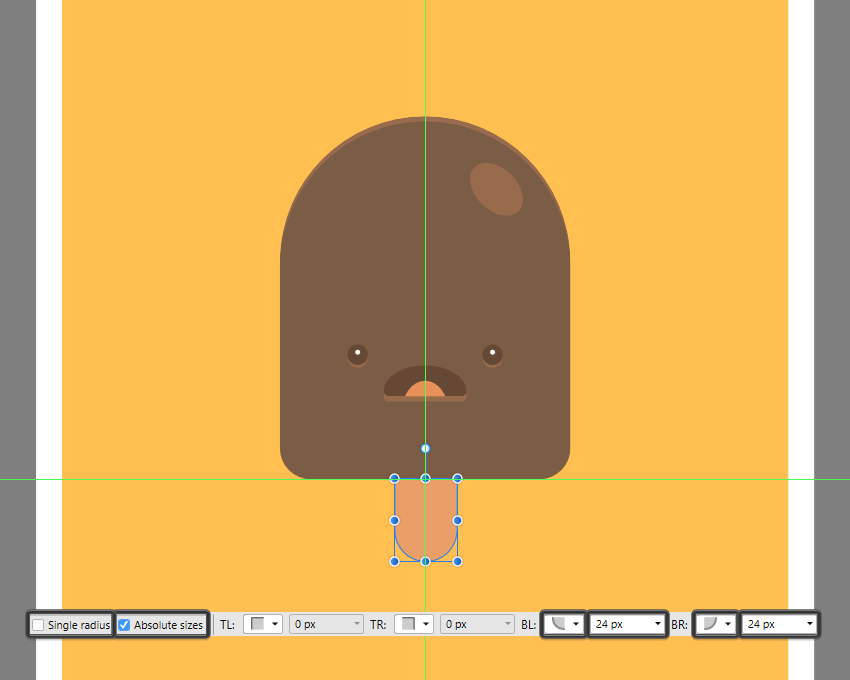
Task: Click the BL corner type icon
Action: tap(559, 624)
